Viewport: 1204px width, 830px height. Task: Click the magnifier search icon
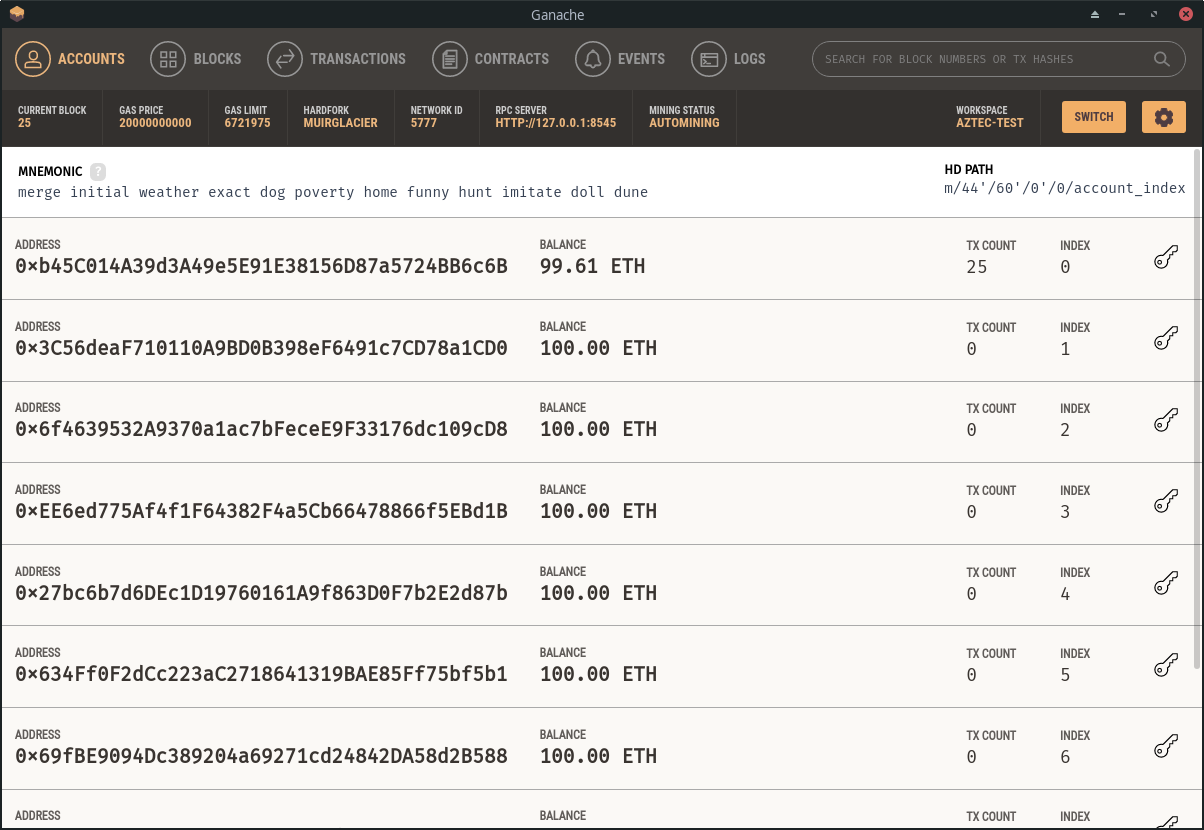(x=1162, y=59)
